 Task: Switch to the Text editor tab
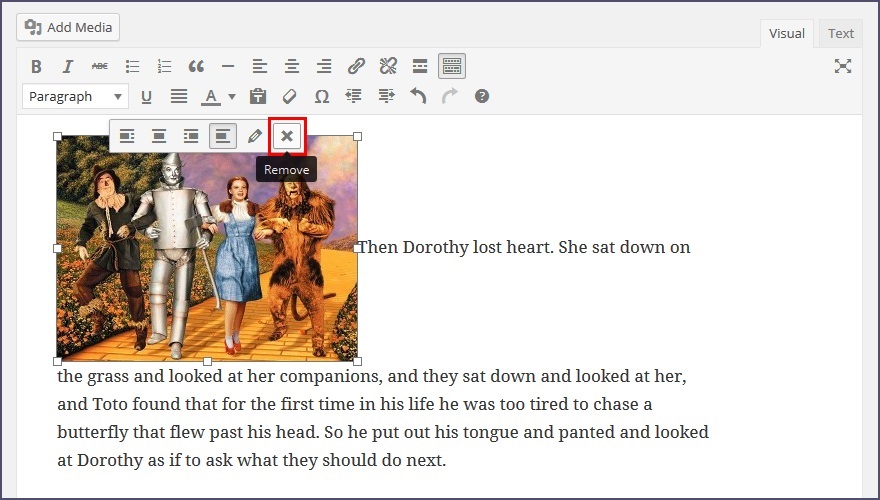(841, 34)
